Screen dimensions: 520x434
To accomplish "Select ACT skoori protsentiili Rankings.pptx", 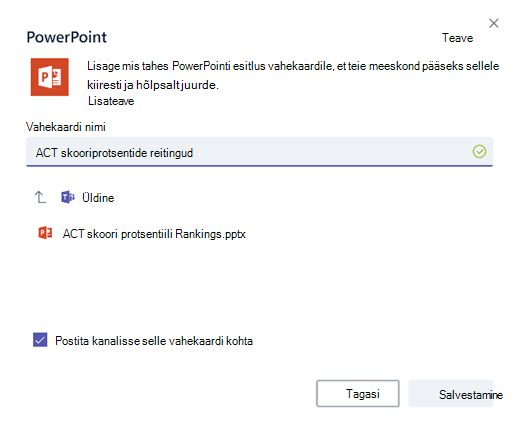I will pos(154,234).
